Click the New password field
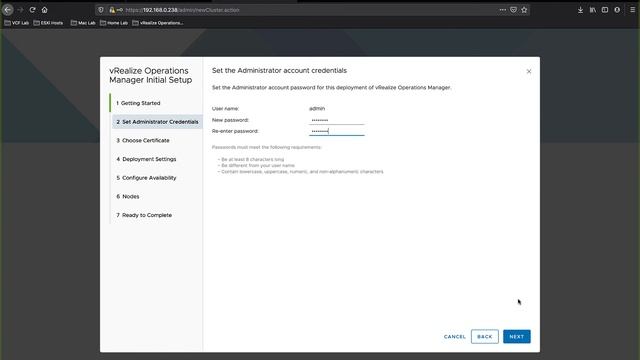This screenshot has height=360, width=640. (x=337, y=120)
